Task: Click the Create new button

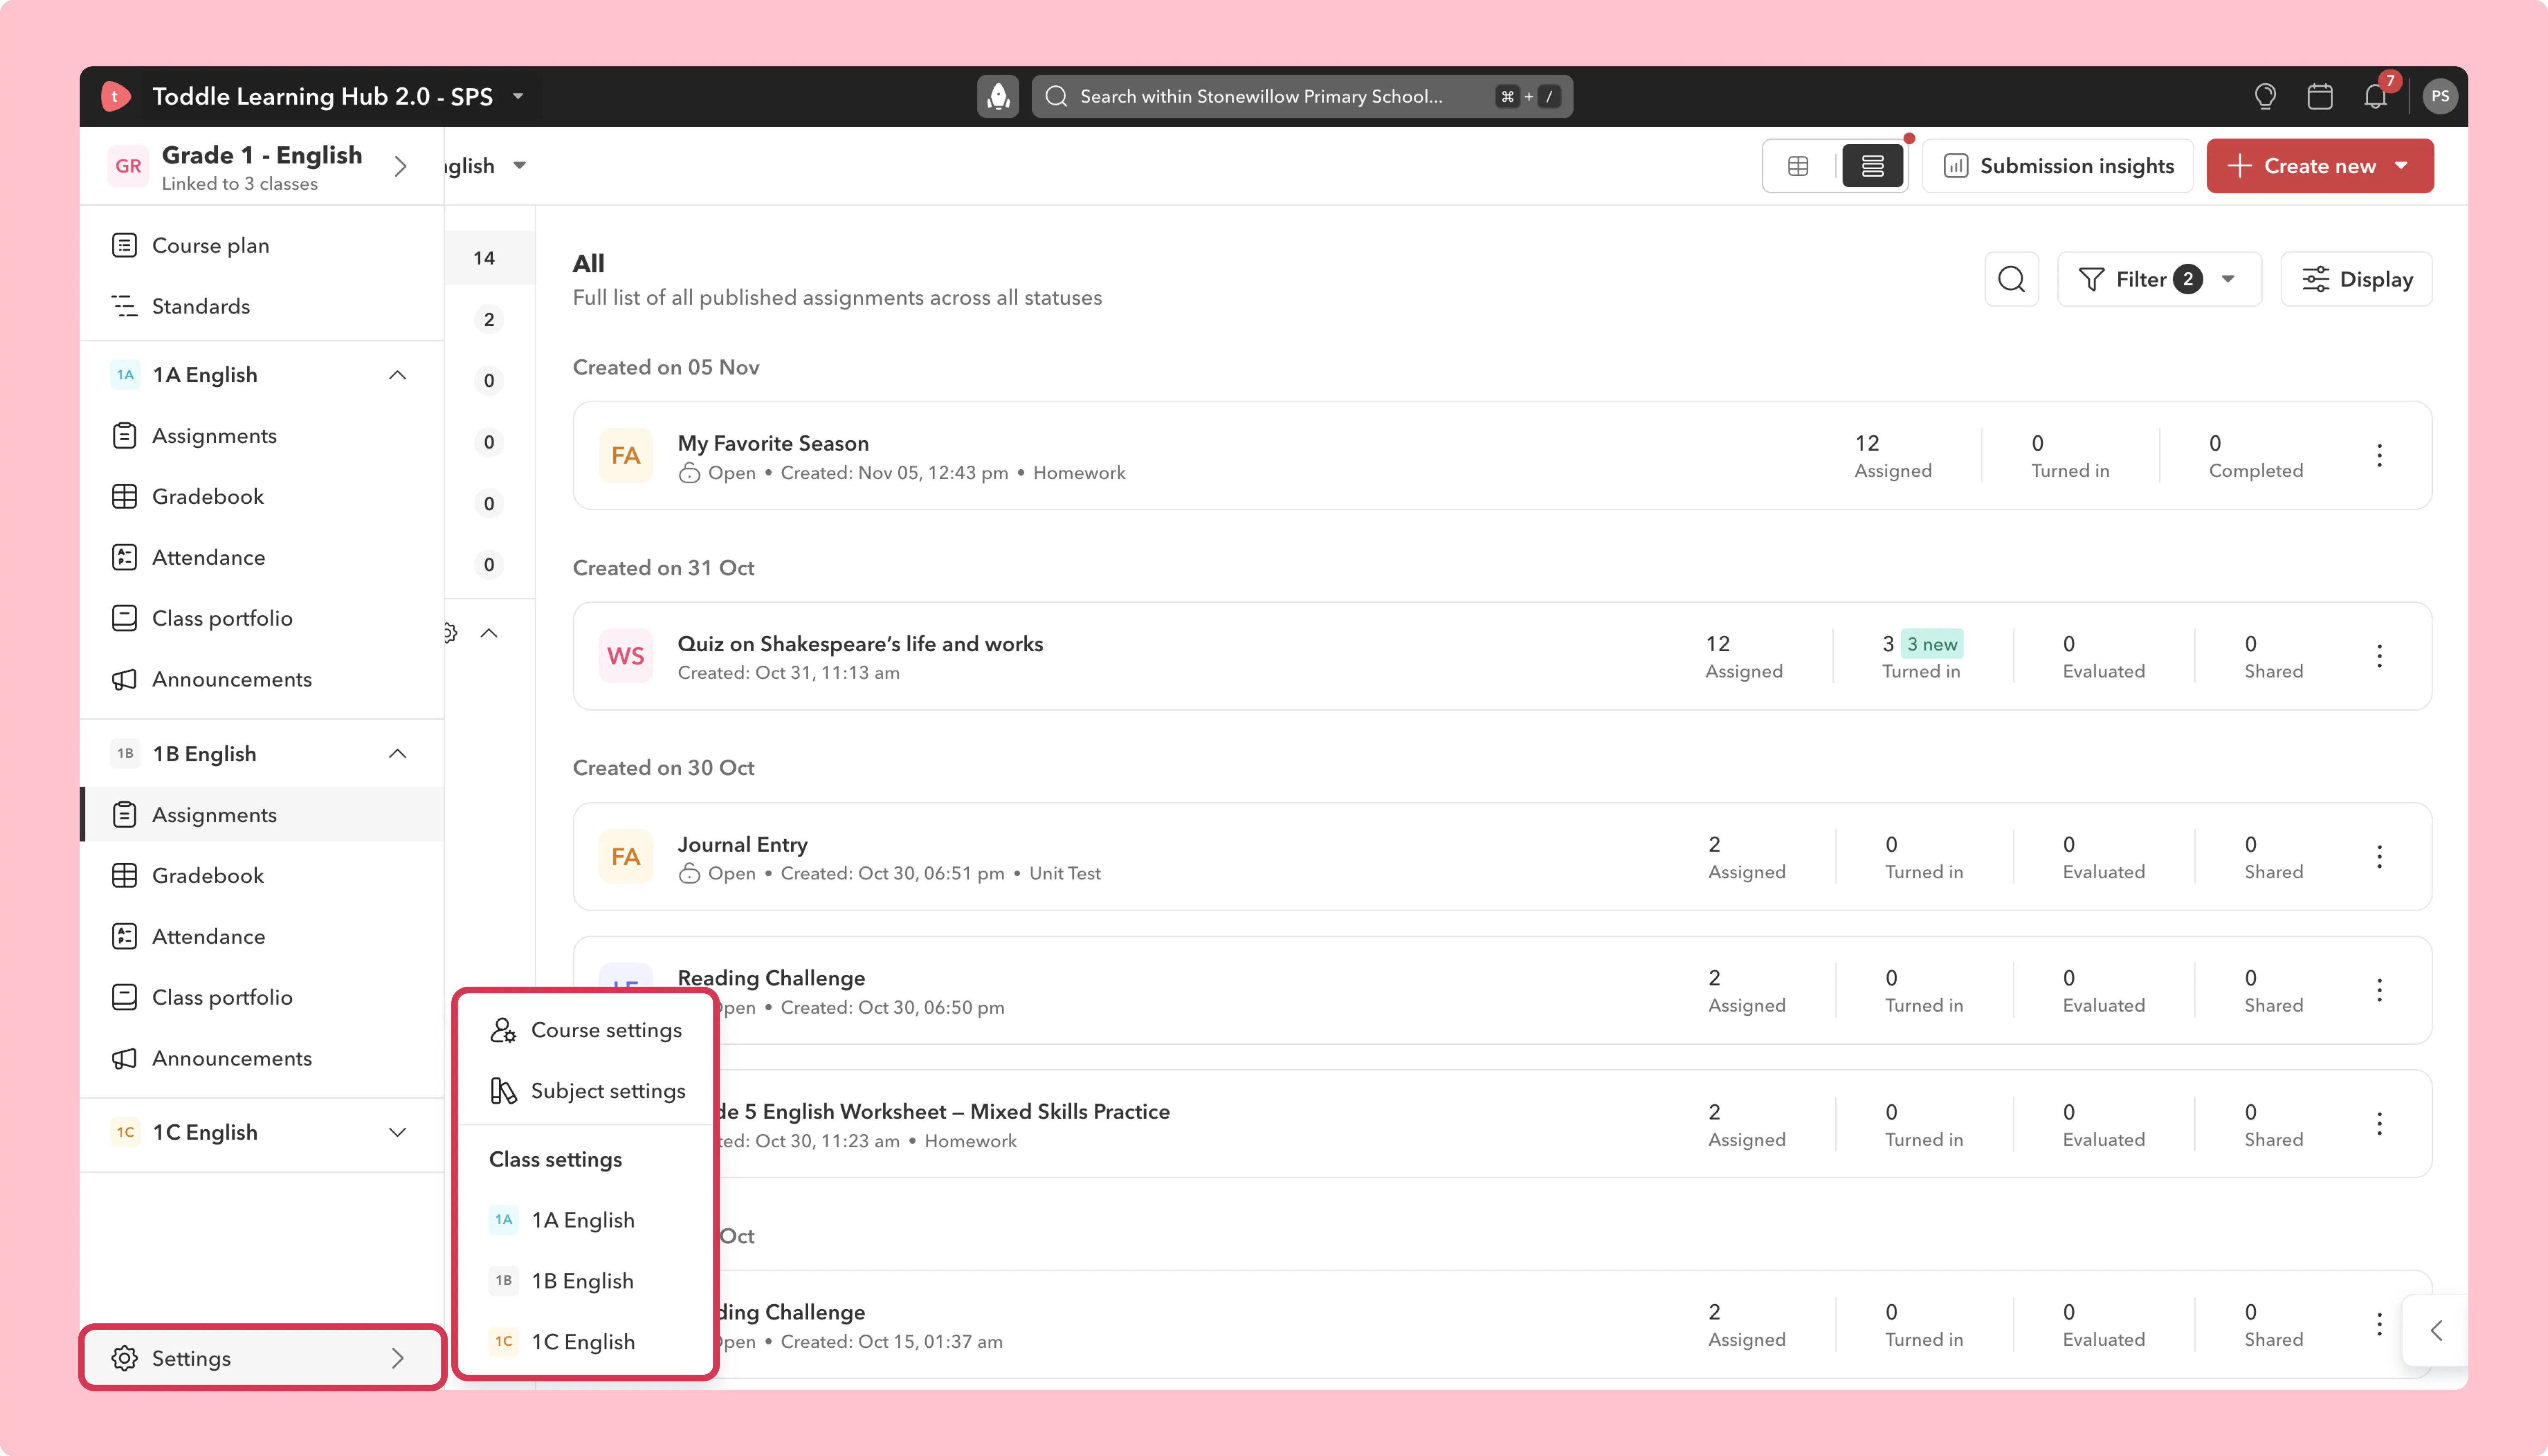Action: pos(2320,166)
